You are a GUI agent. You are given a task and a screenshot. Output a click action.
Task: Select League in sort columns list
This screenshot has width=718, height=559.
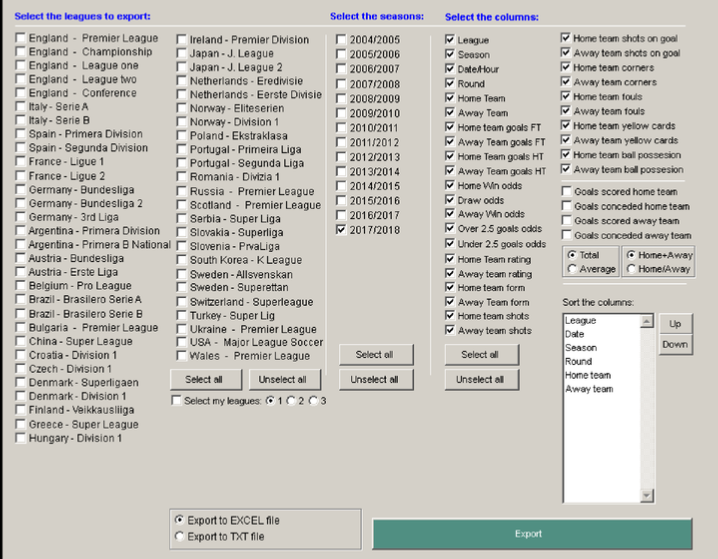[x=581, y=320]
